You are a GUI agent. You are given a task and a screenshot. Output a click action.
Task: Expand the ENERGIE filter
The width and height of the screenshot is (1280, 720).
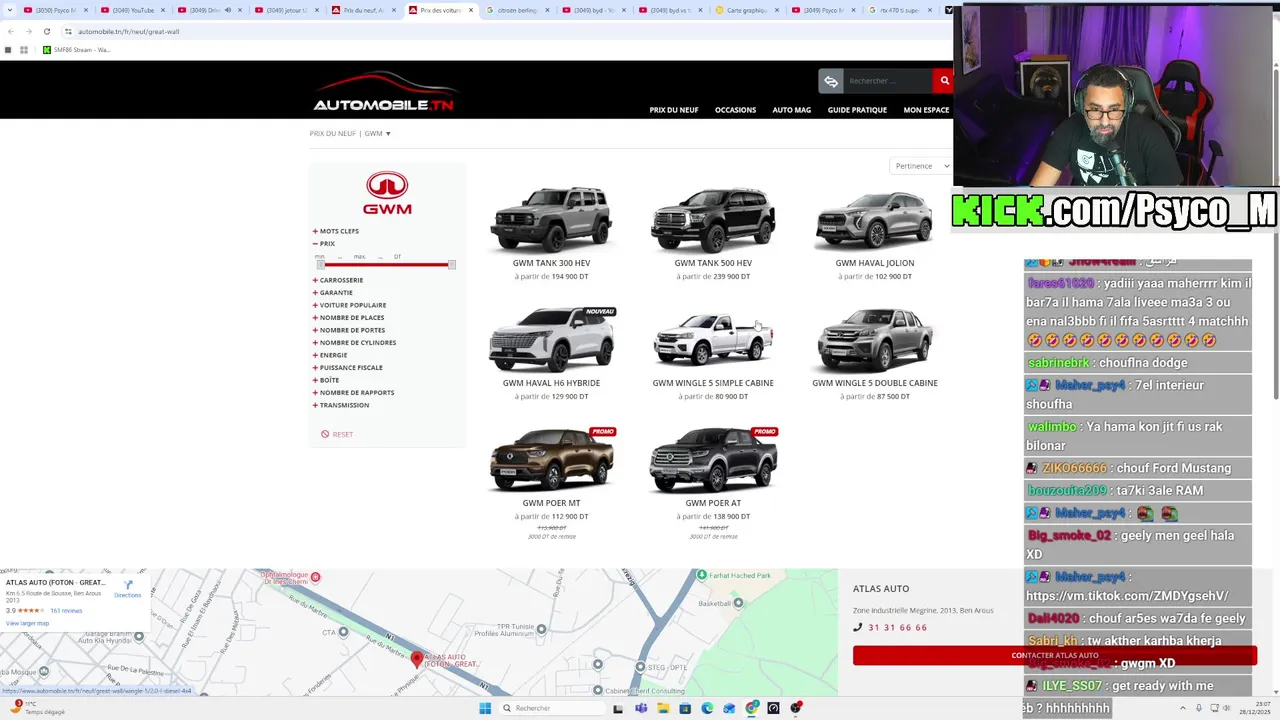(330, 355)
